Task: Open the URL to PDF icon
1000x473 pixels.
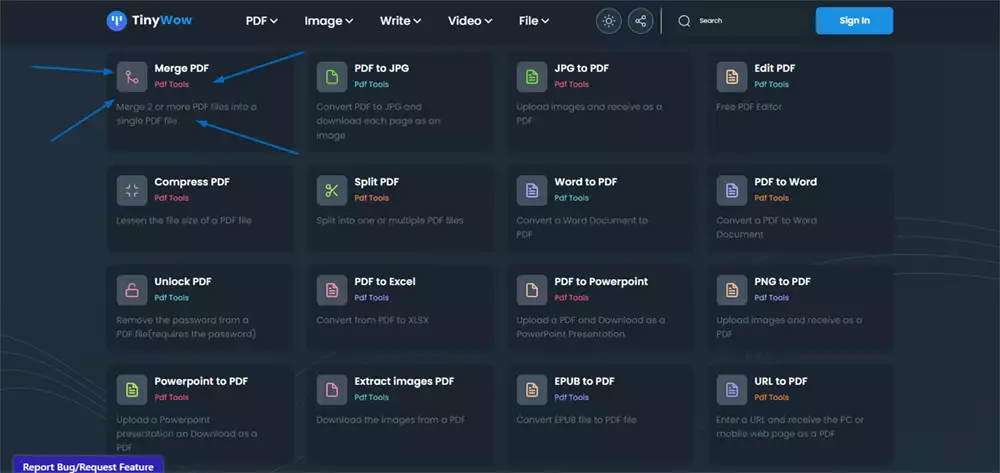Action: [732, 389]
